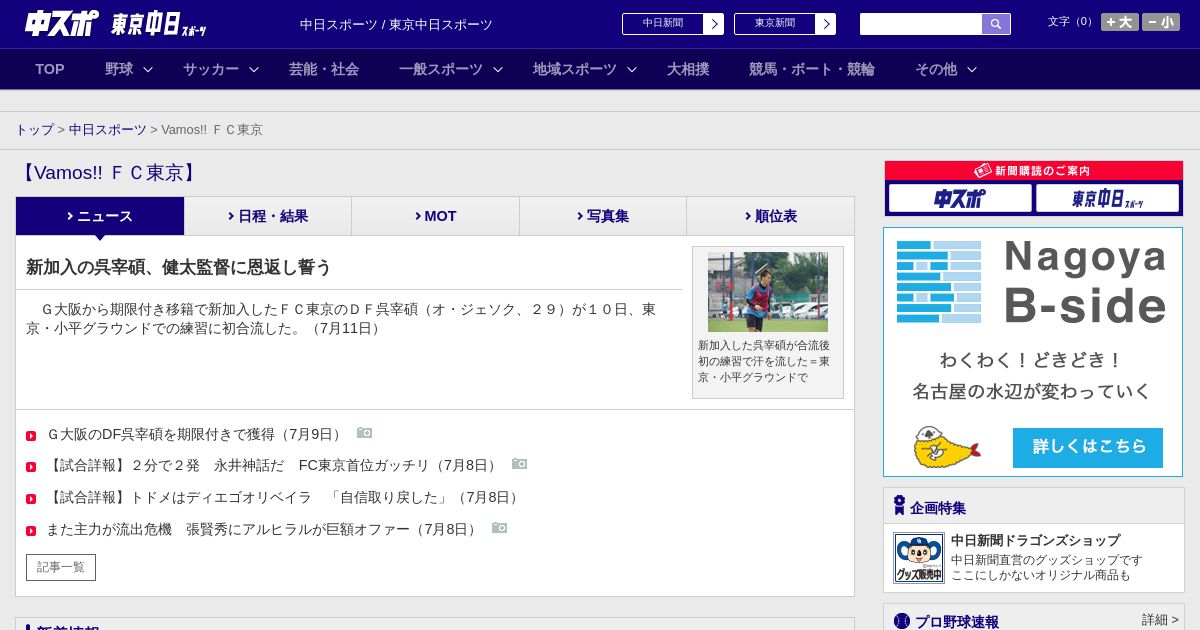Expand the 一般スポーツ dropdown chevron

click(x=498, y=69)
